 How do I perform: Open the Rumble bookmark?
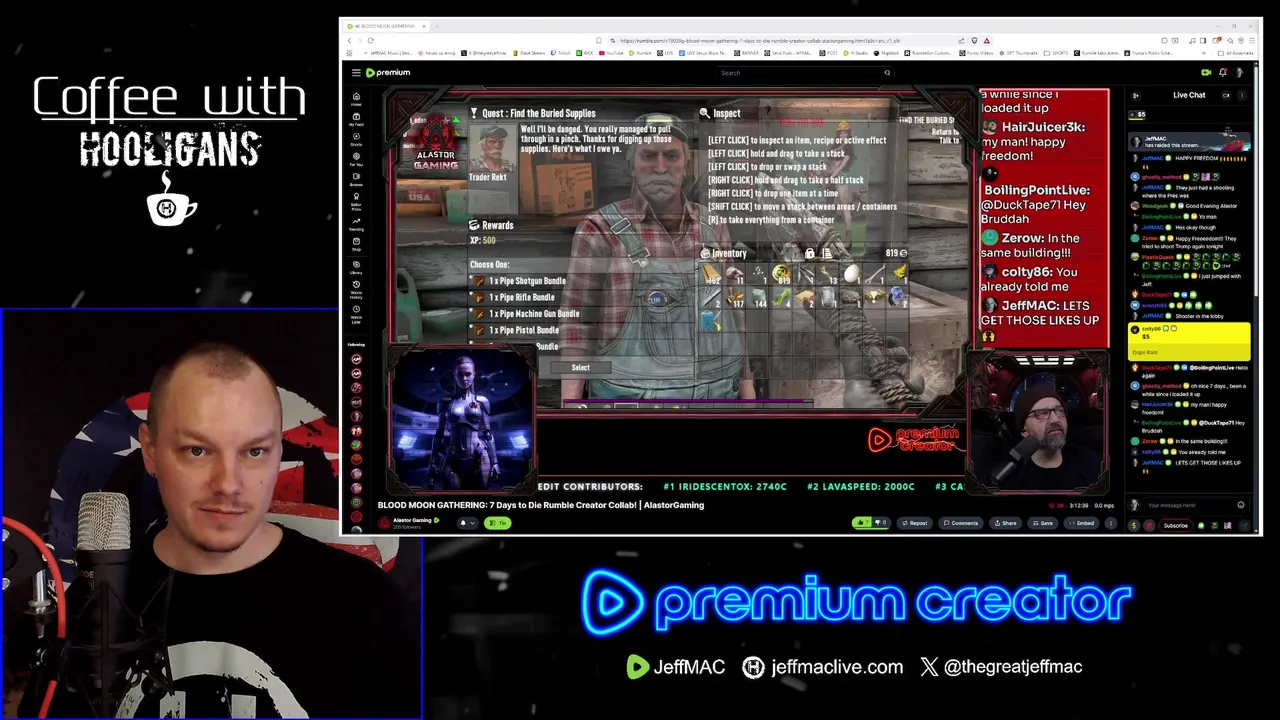click(x=641, y=53)
